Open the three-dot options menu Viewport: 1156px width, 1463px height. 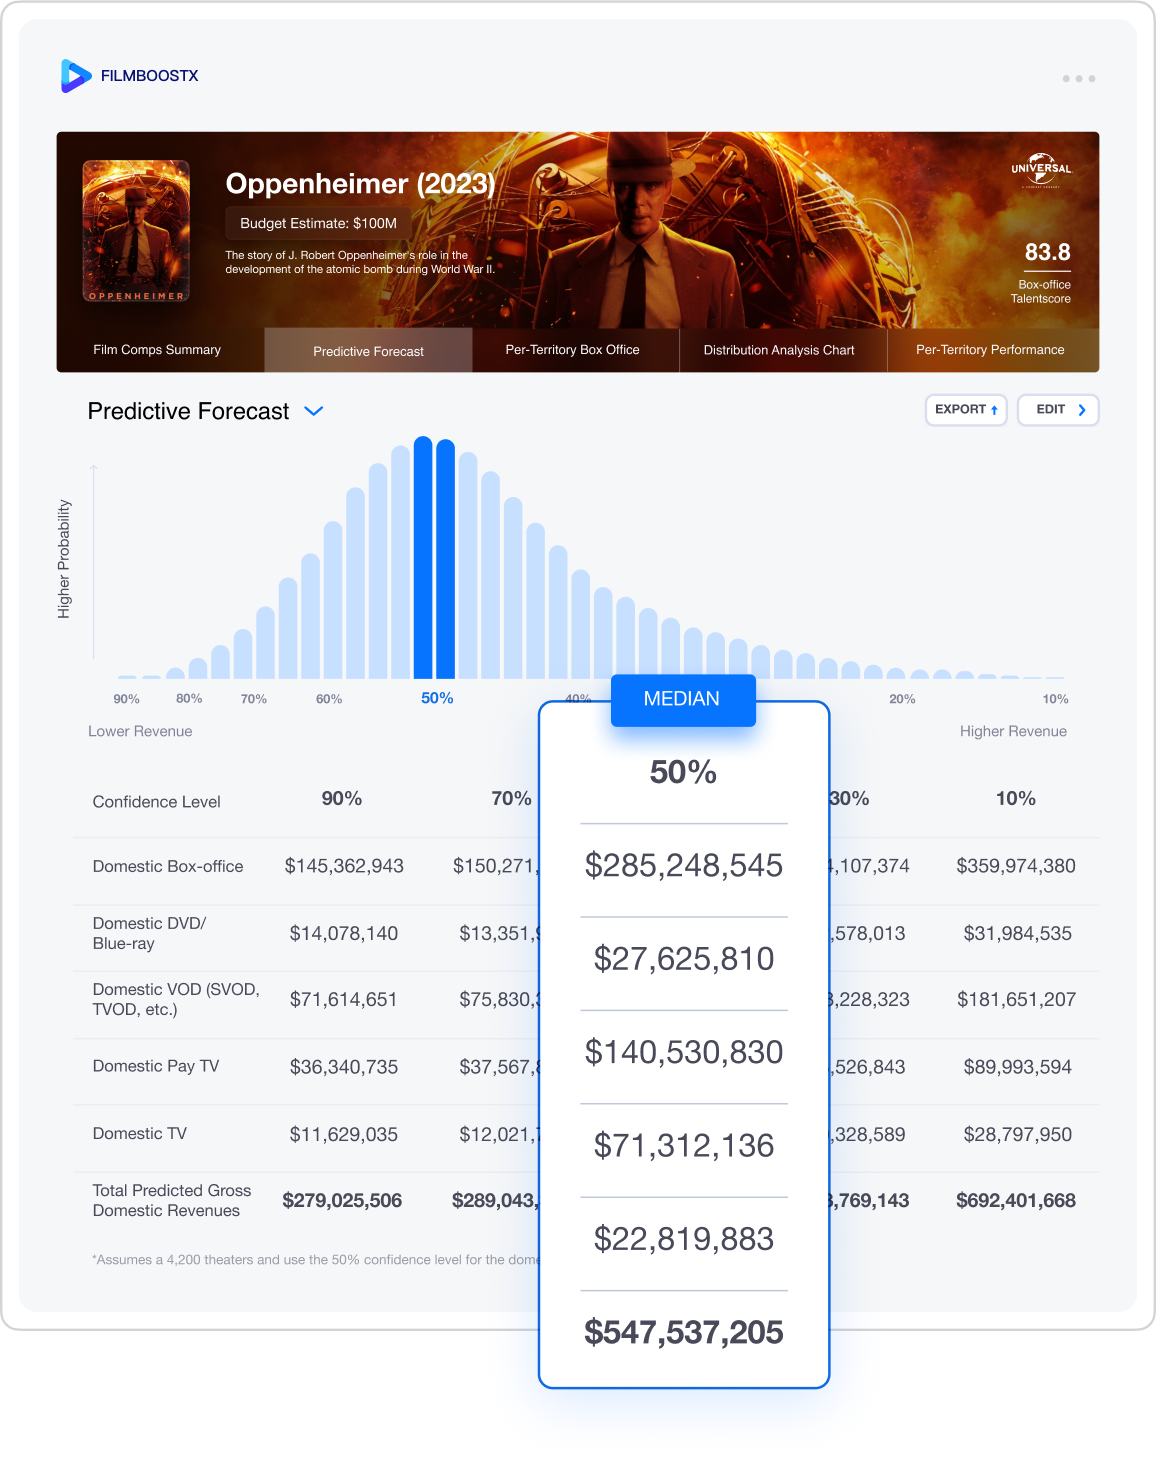point(1078,78)
